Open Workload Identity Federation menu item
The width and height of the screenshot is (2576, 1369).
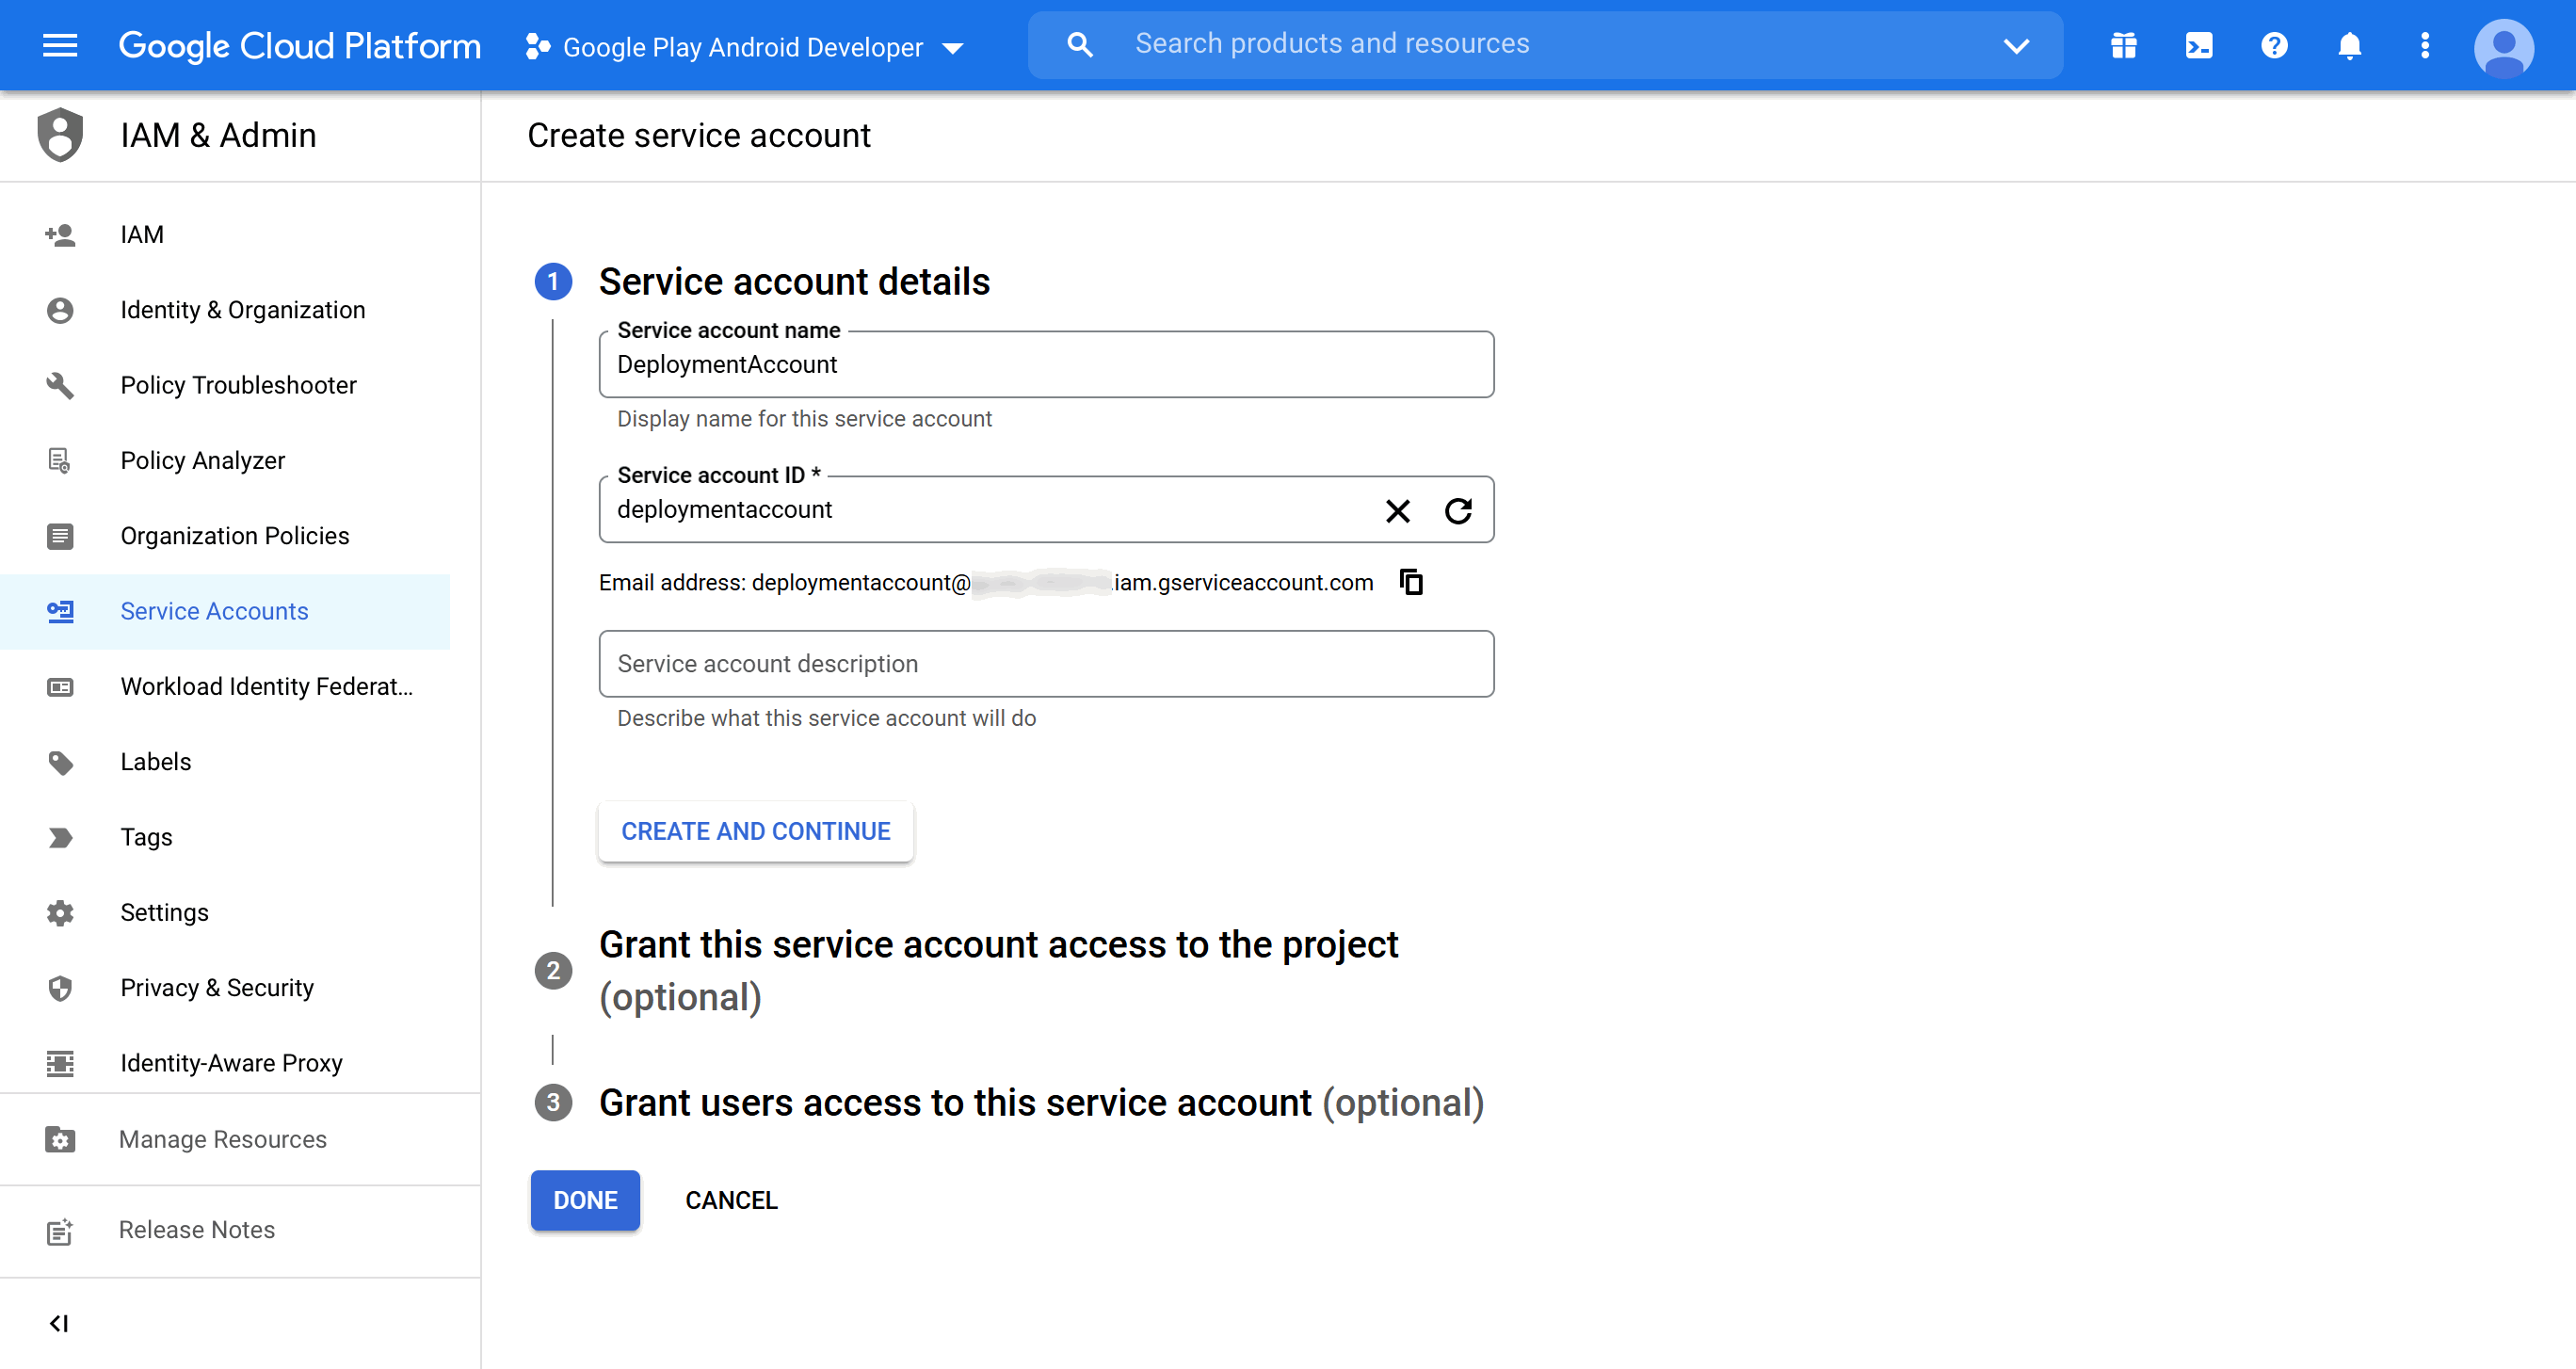(266, 686)
